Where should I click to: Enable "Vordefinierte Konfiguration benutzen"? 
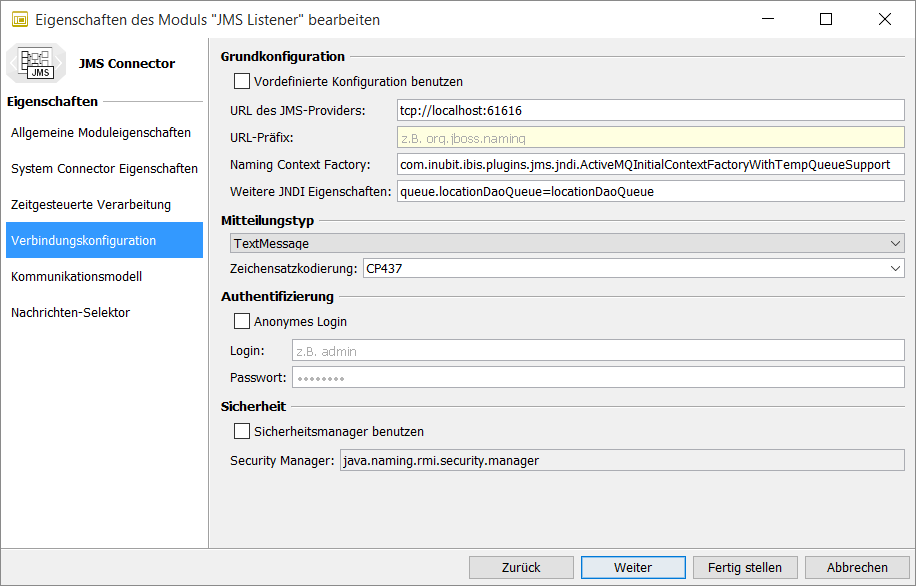coord(241,81)
